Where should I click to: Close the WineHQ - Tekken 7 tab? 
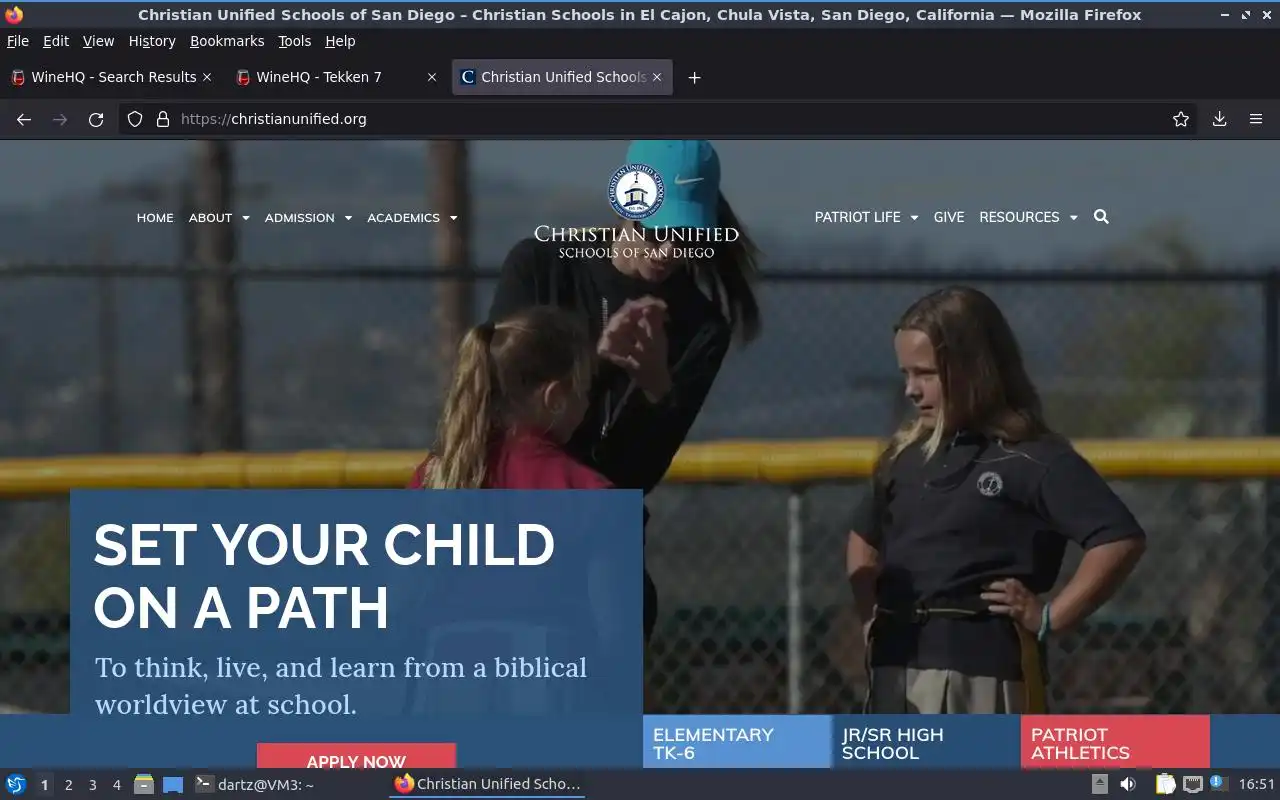432,77
